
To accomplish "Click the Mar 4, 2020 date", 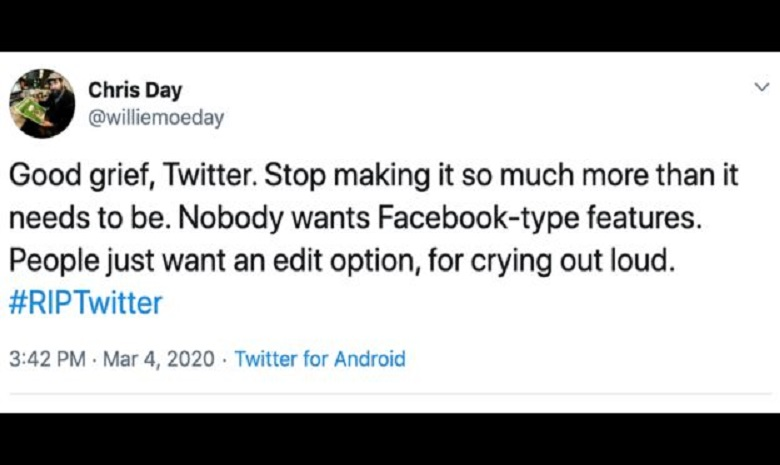I will tap(158, 359).
